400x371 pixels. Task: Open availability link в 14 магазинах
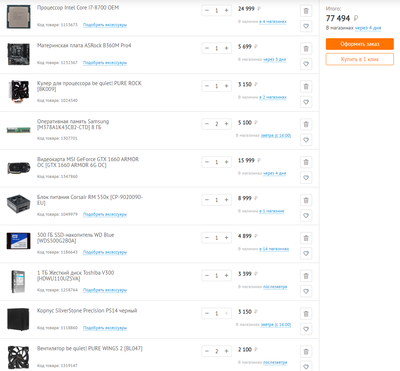274,249
